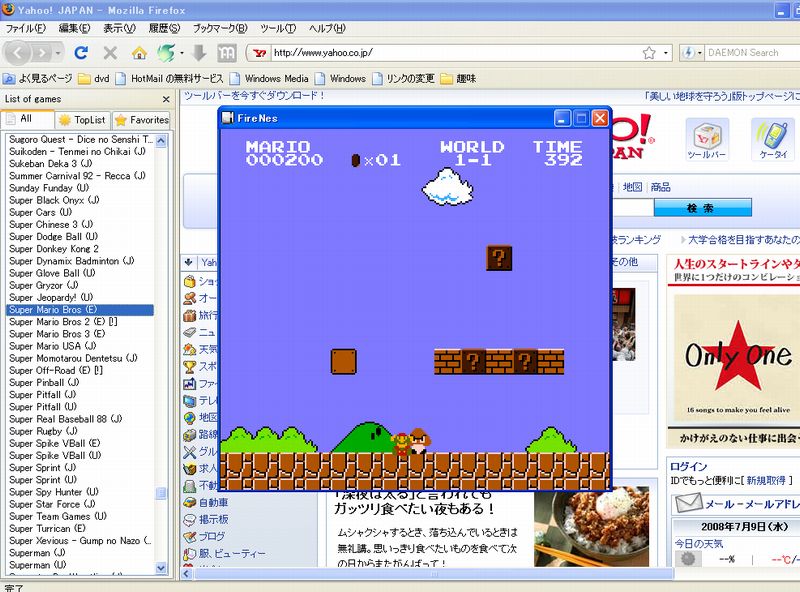Switch to the All games tab
The width and height of the screenshot is (800, 592).
point(28,119)
